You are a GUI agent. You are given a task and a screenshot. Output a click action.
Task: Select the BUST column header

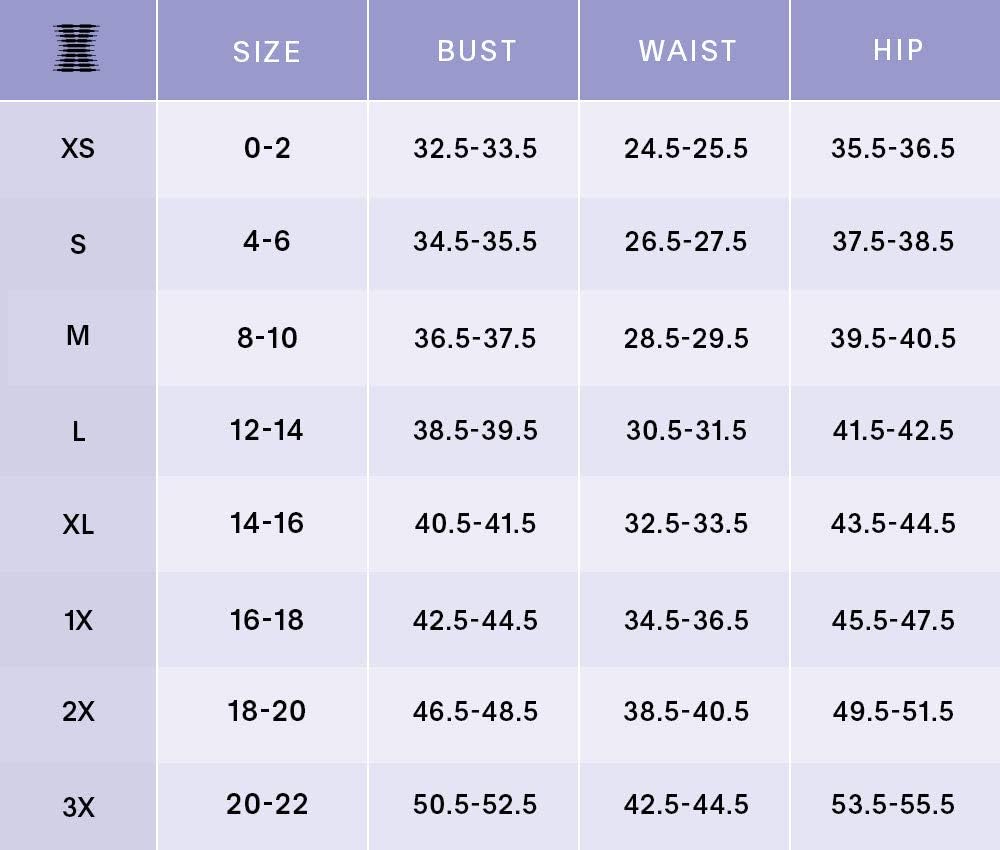click(477, 51)
